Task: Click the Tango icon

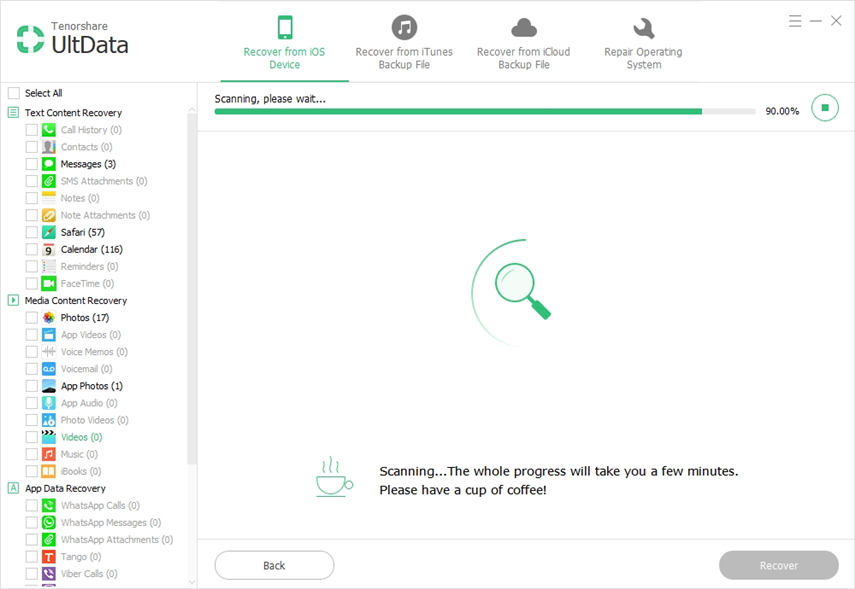Action: [x=49, y=556]
